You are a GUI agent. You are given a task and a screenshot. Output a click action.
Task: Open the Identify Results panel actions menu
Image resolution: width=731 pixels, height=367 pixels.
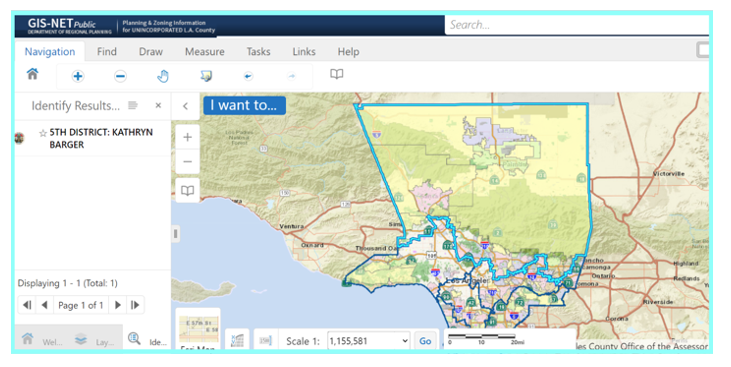pyautogui.click(x=133, y=105)
